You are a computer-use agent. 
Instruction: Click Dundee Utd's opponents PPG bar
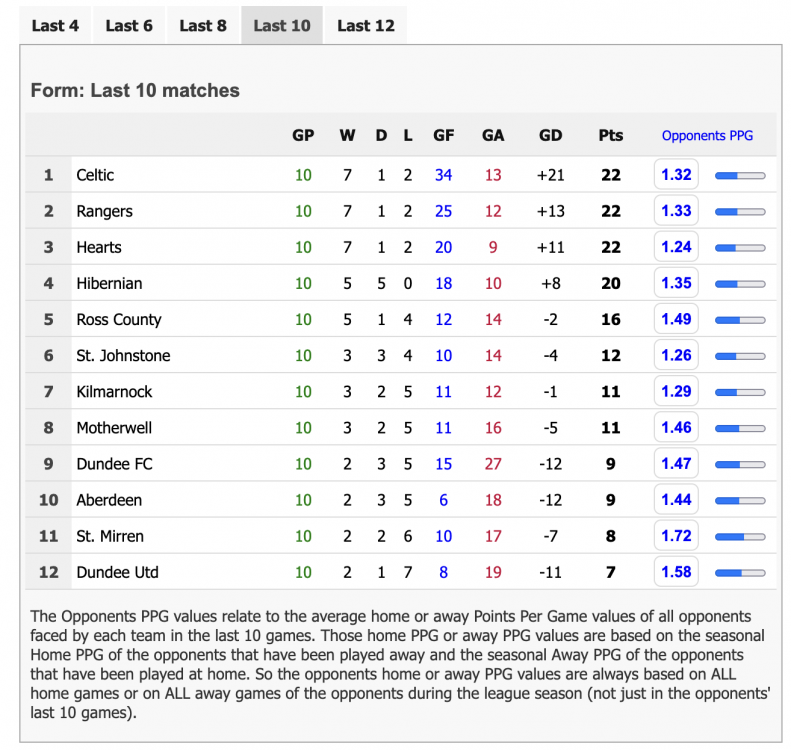click(740, 573)
